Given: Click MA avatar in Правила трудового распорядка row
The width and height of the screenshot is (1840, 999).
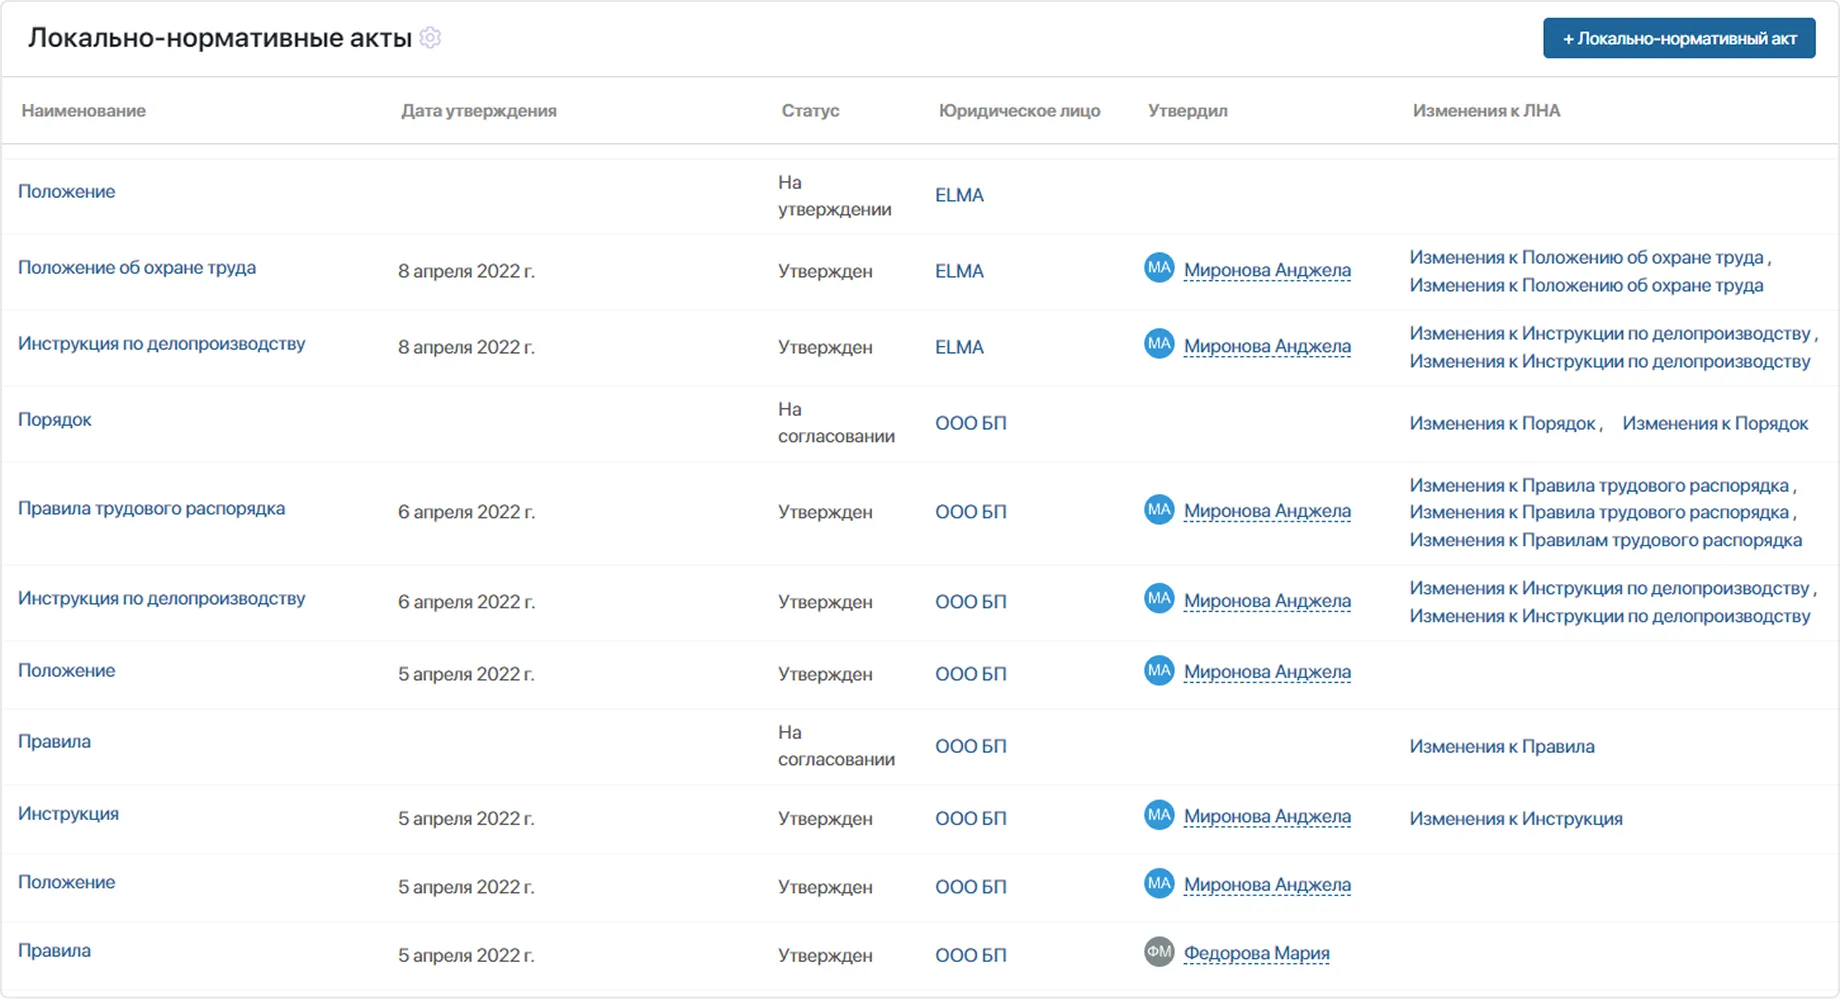Looking at the screenshot, I should coord(1158,510).
